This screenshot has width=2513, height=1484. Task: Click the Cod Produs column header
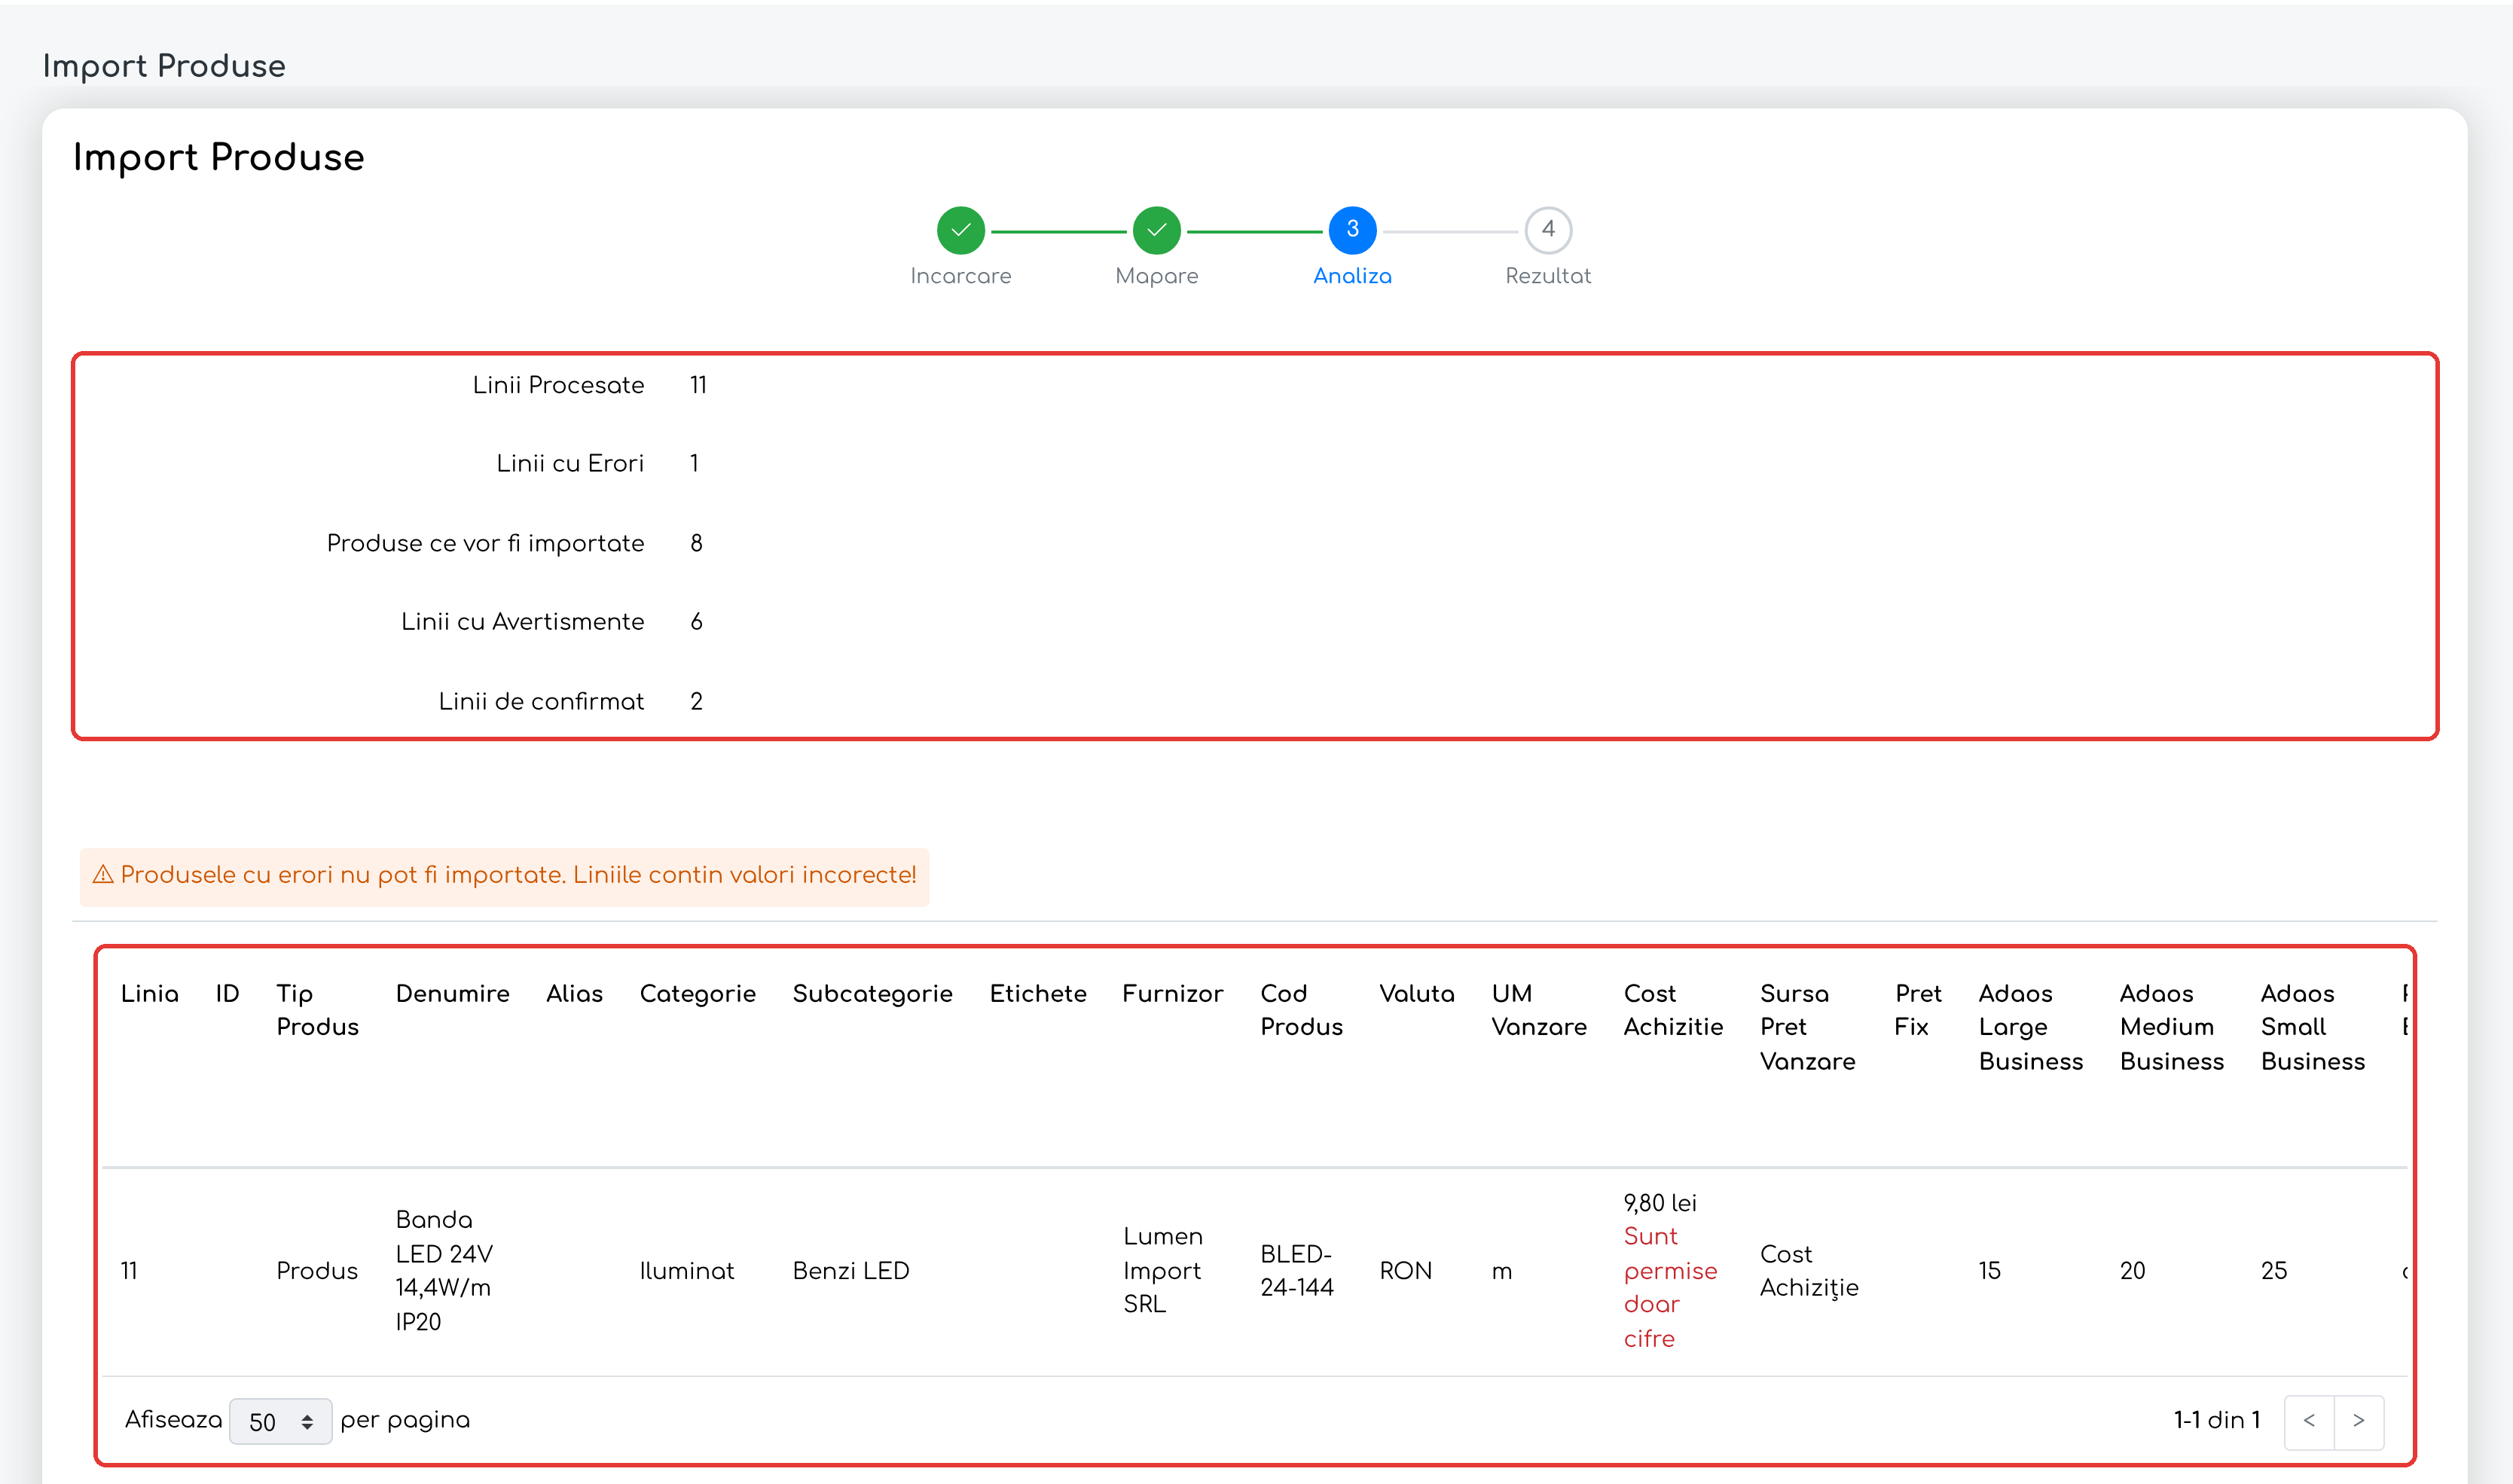pos(1301,1010)
